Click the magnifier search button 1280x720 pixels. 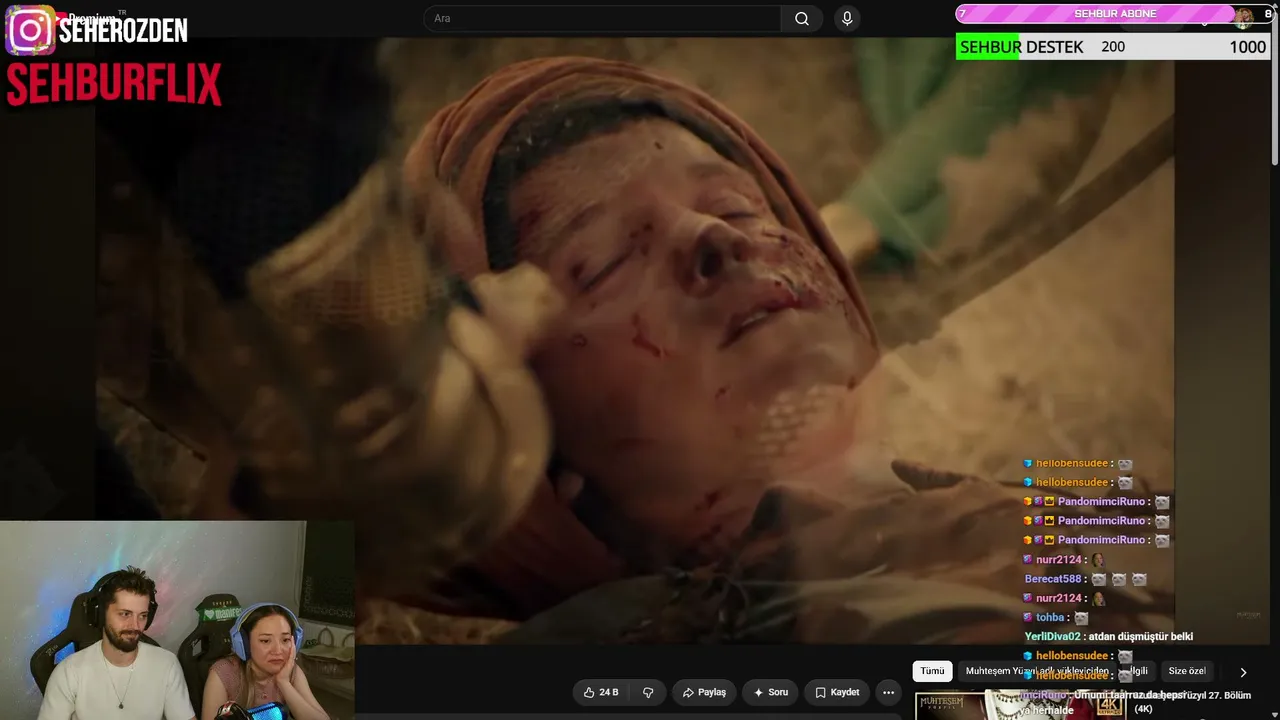(802, 19)
